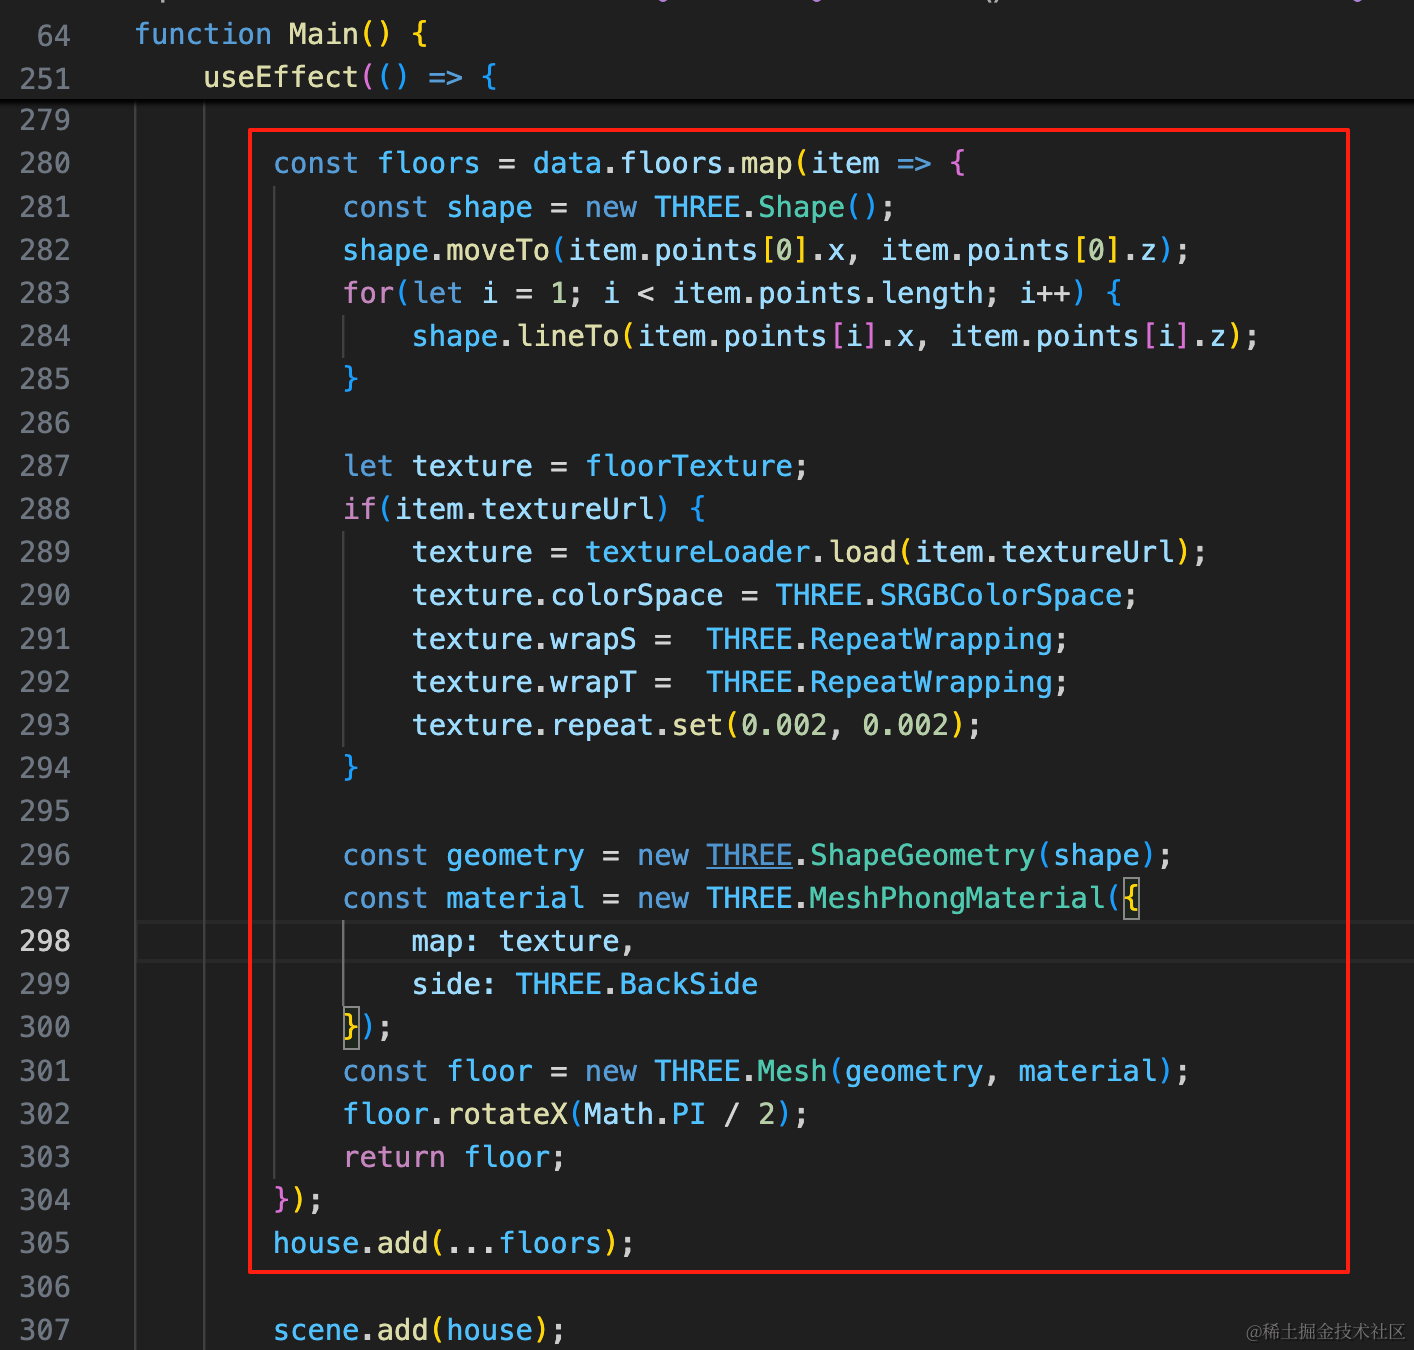Click the lineTo method on line 284
Viewport: 1414px width, 1350px height.
[568, 336]
